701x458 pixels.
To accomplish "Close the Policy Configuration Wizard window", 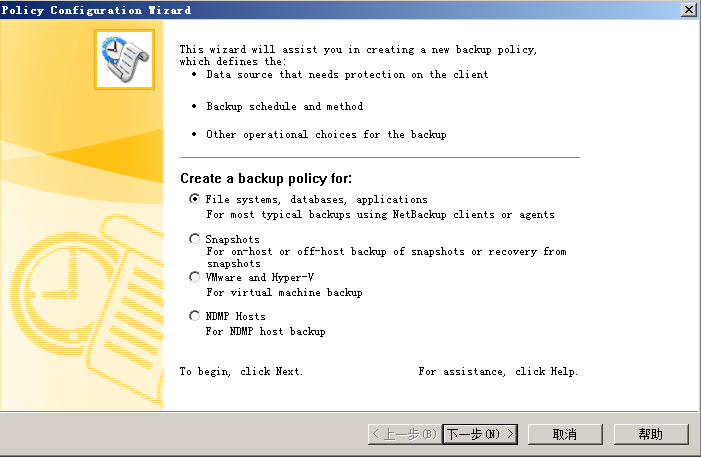I will (x=688, y=9).
